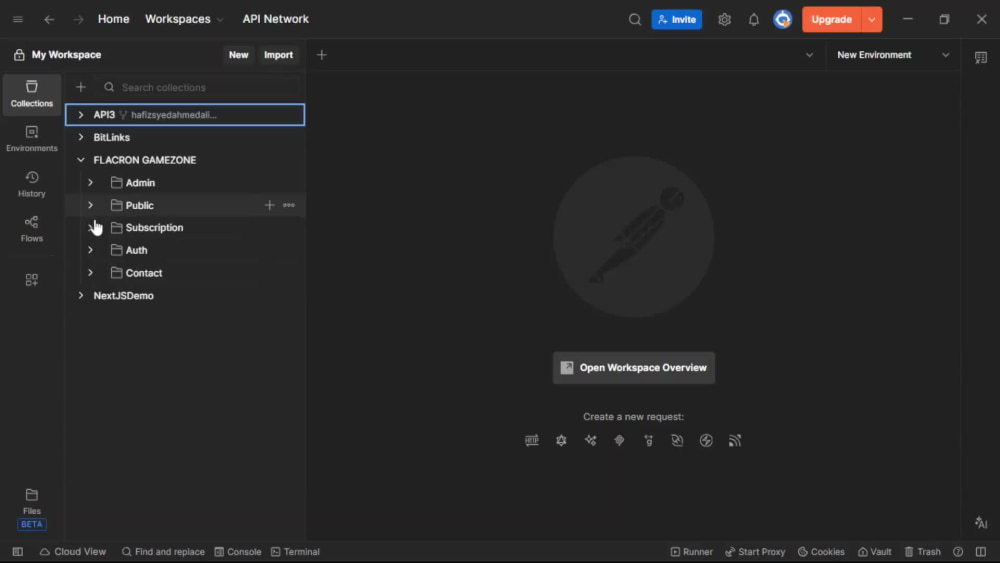Open Cookies manager

point(821,552)
